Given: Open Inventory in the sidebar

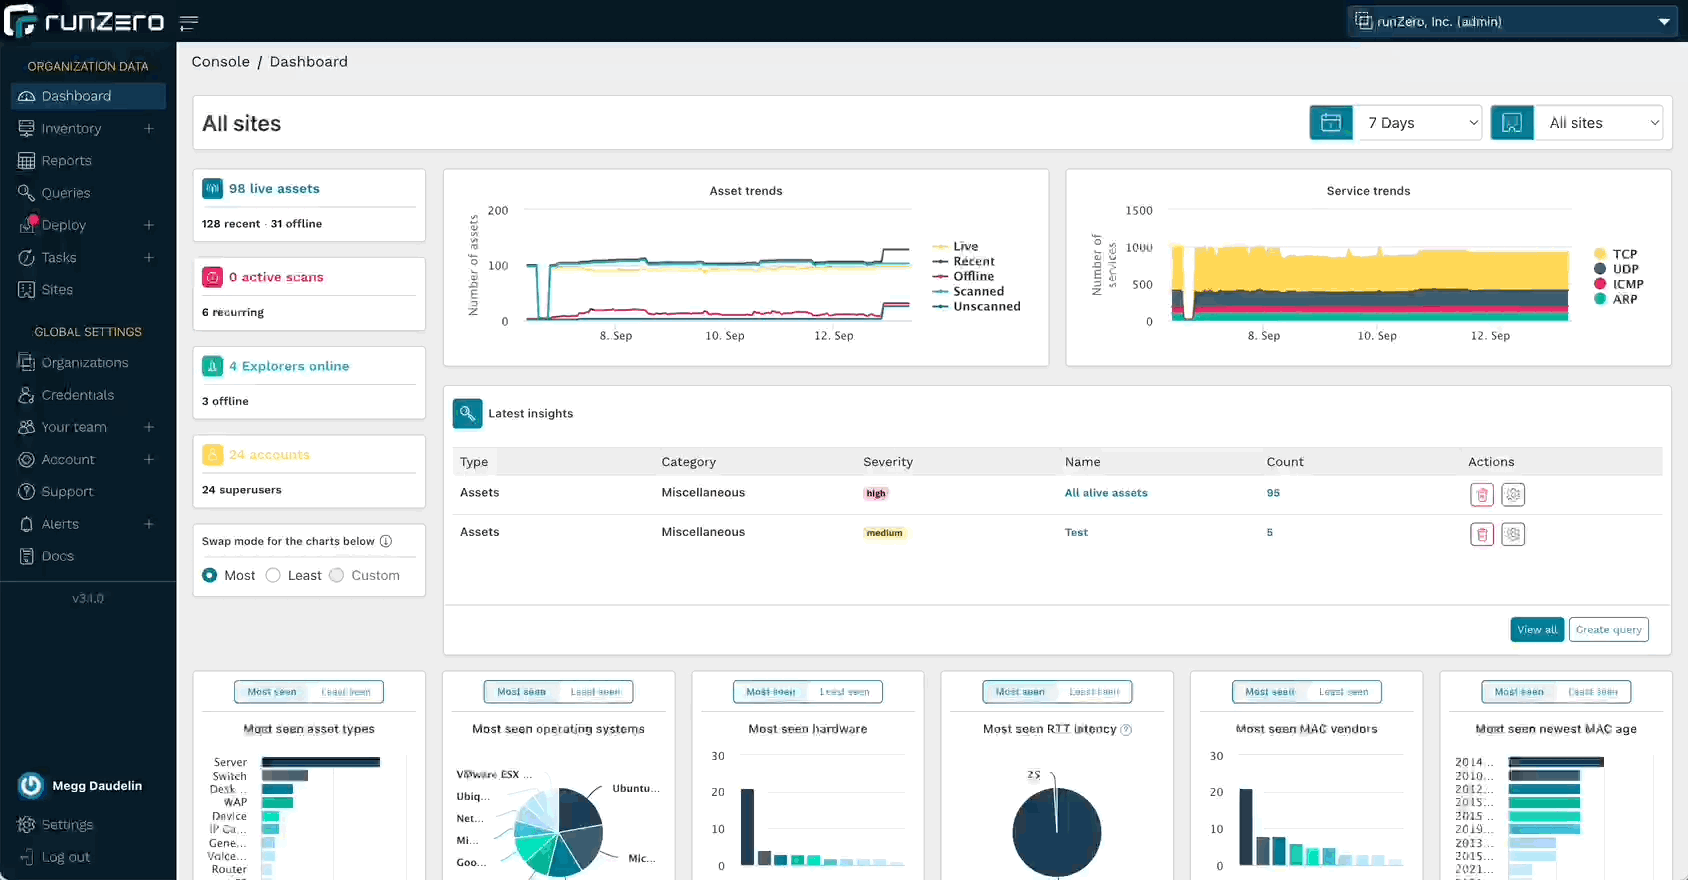Looking at the screenshot, I should point(71,129).
